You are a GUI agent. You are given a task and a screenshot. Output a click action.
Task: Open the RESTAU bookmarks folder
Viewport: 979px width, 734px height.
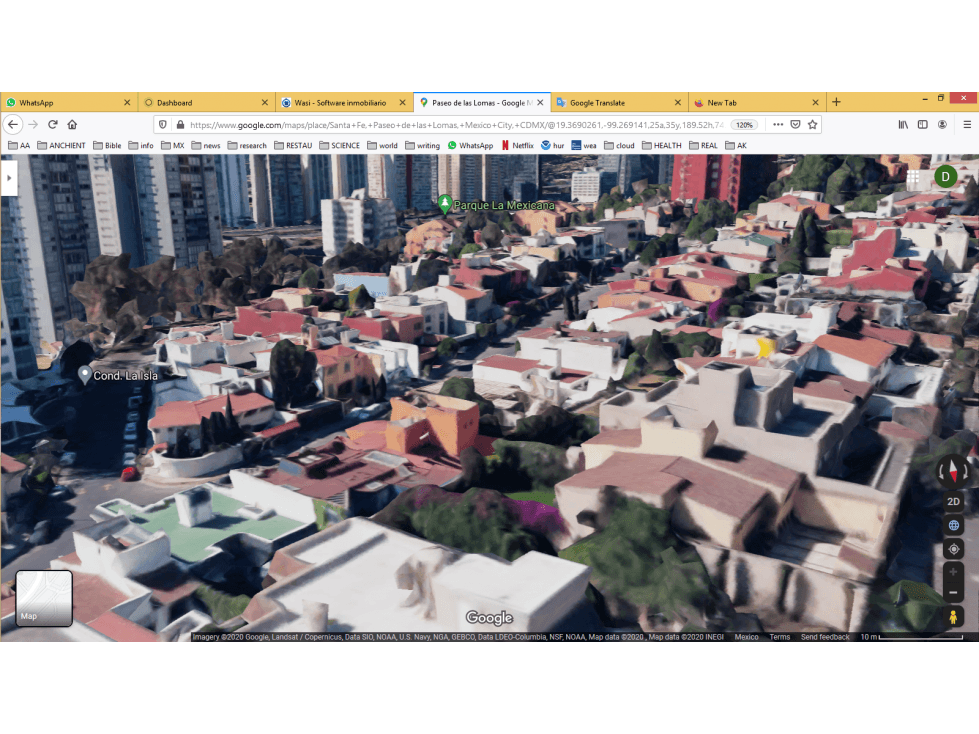[293, 145]
